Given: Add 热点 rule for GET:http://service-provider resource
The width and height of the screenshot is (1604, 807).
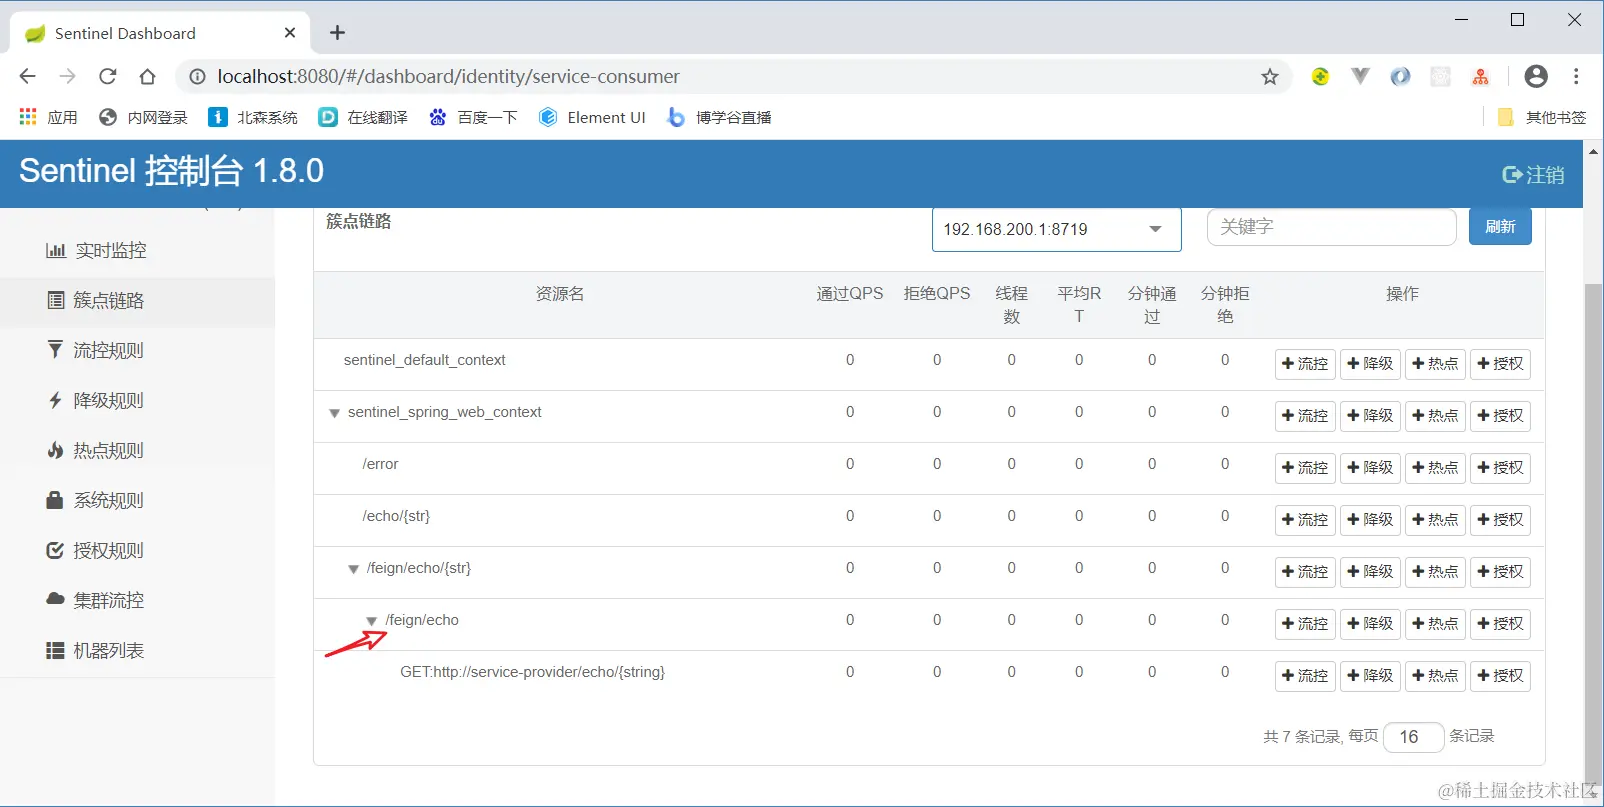Looking at the screenshot, I should coord(1435,676).
